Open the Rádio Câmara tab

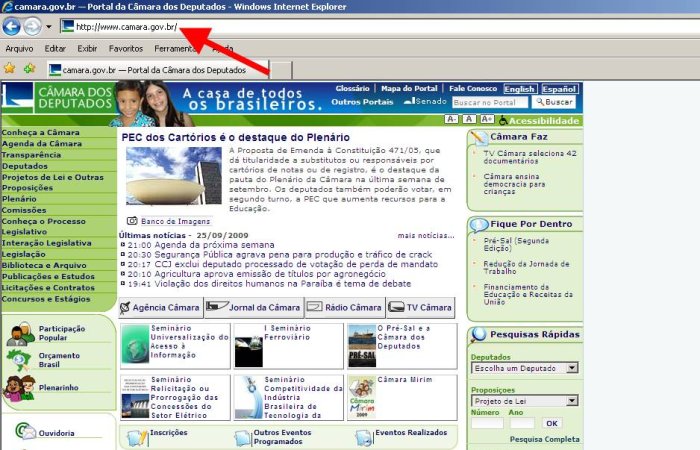tap(345, 308)
